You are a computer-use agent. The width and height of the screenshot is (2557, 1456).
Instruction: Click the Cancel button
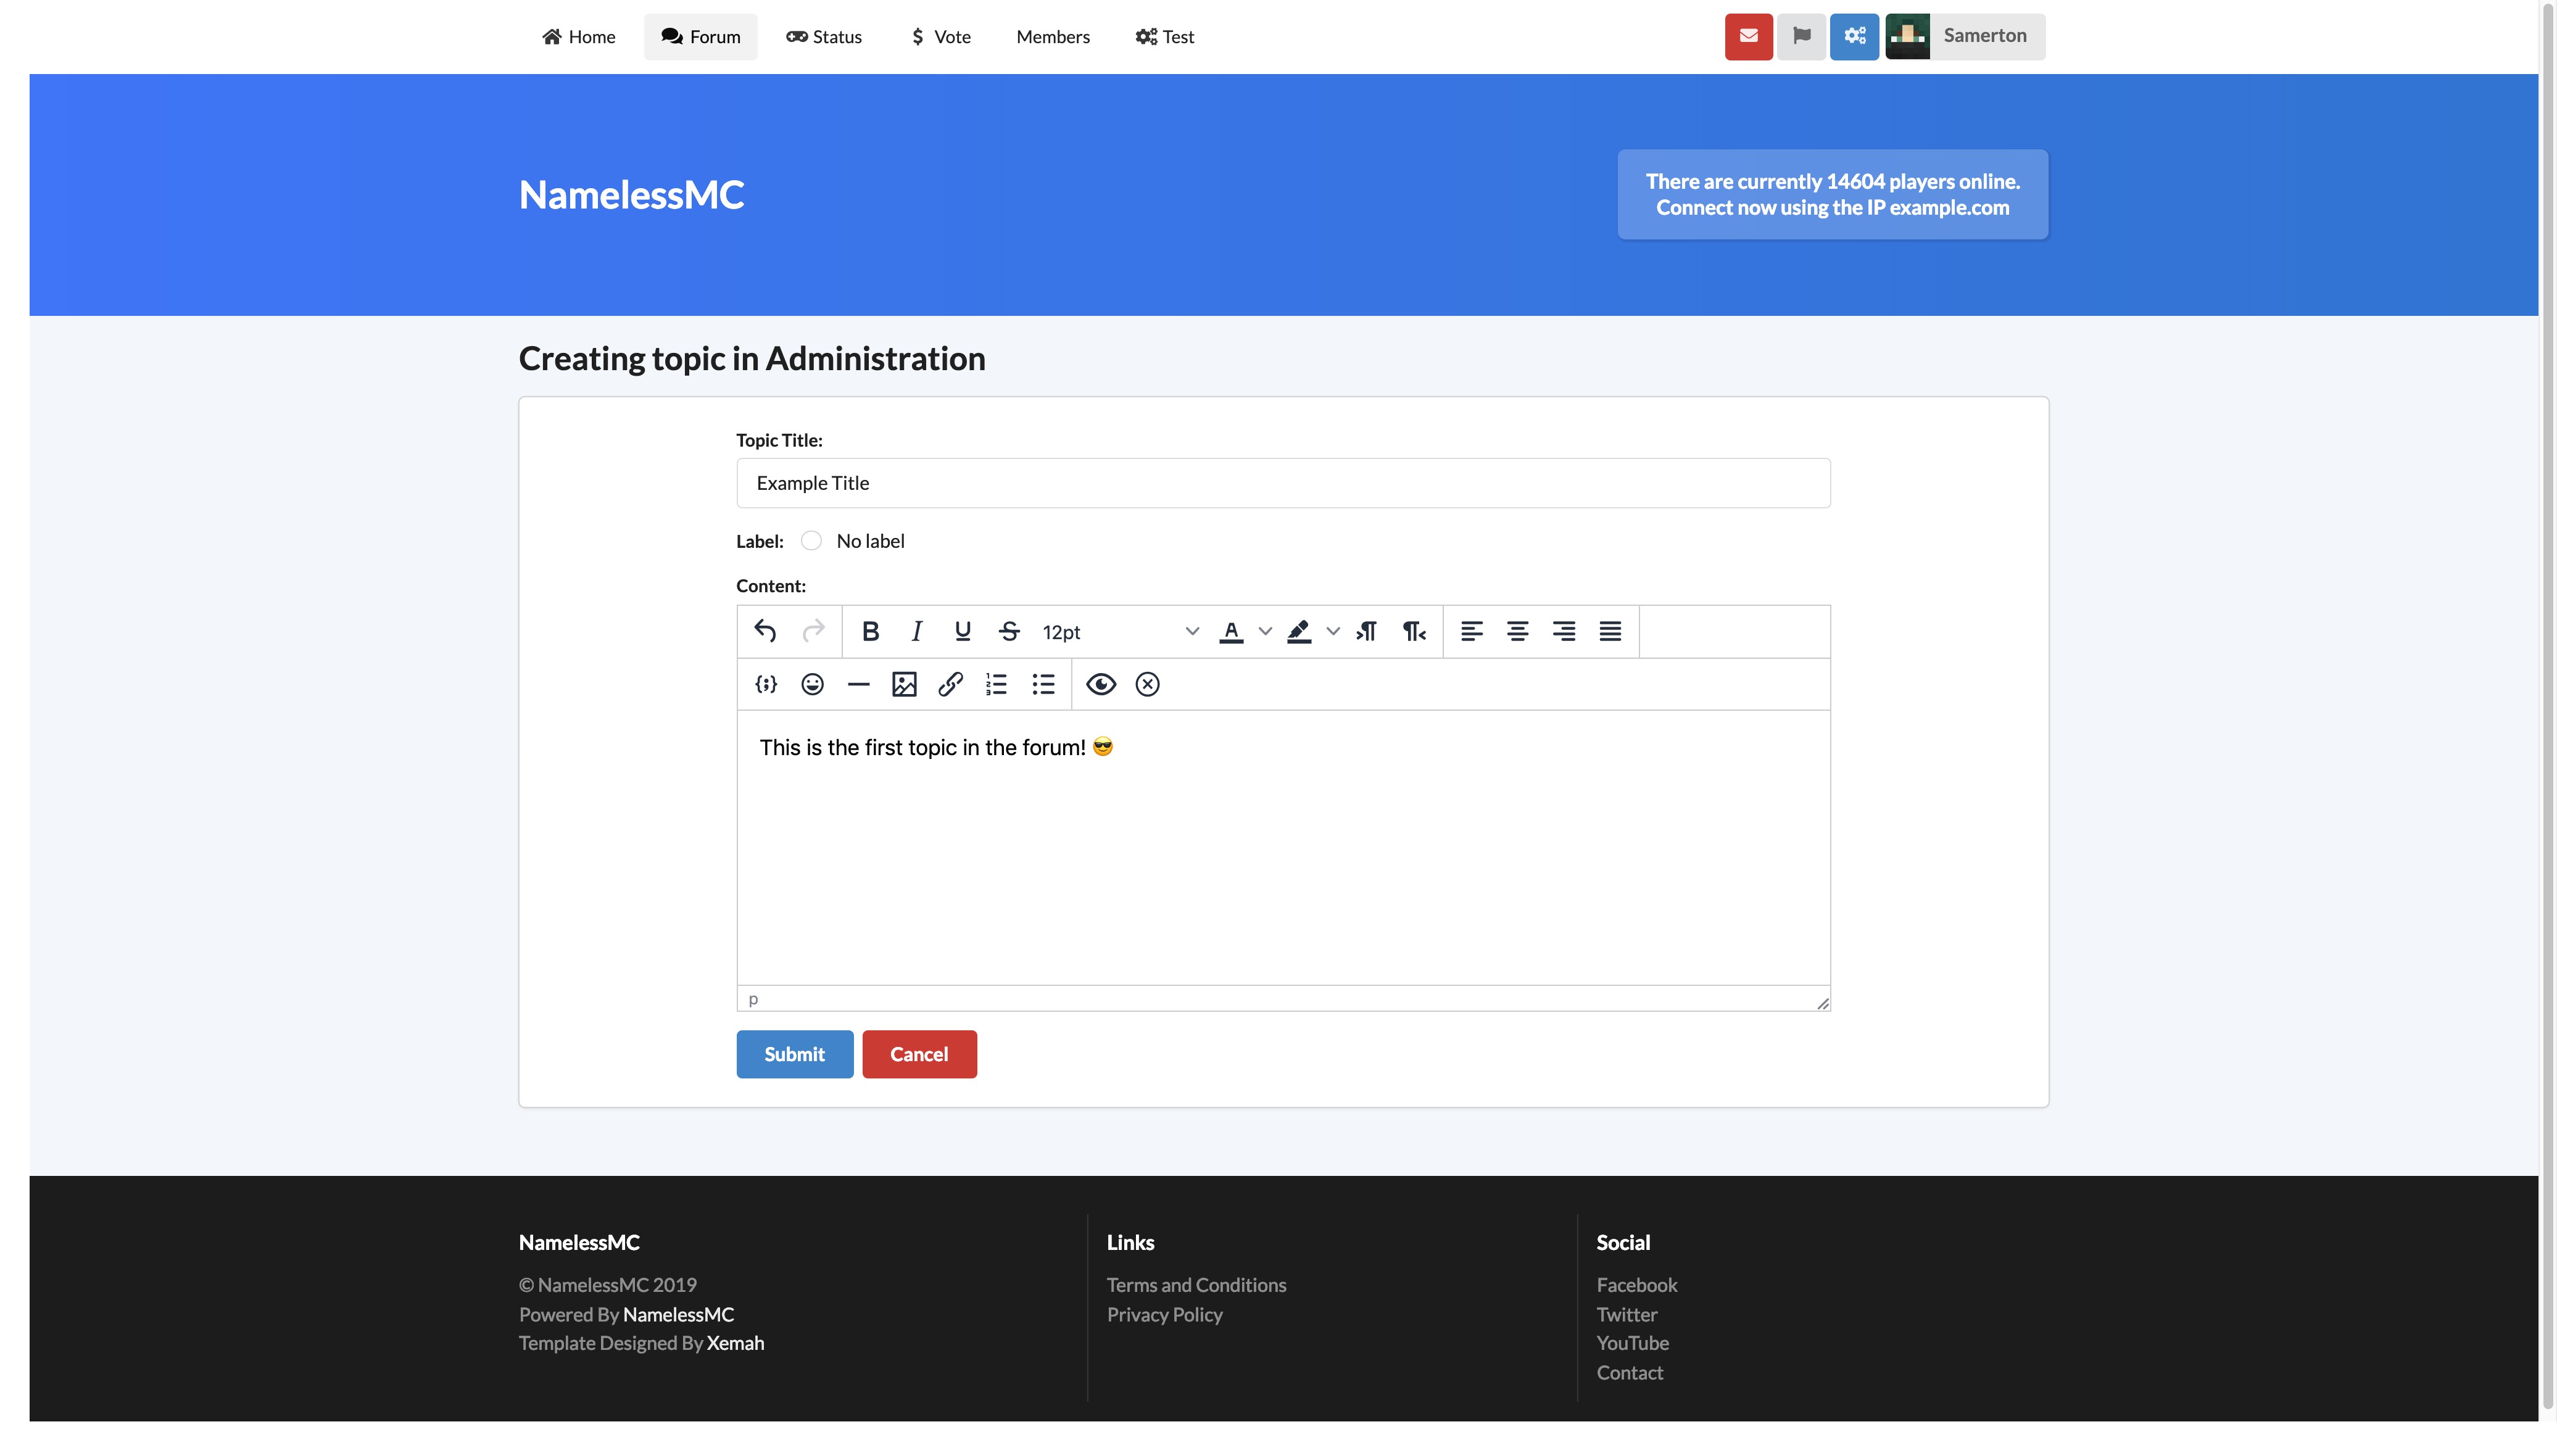click(918, 1054)
